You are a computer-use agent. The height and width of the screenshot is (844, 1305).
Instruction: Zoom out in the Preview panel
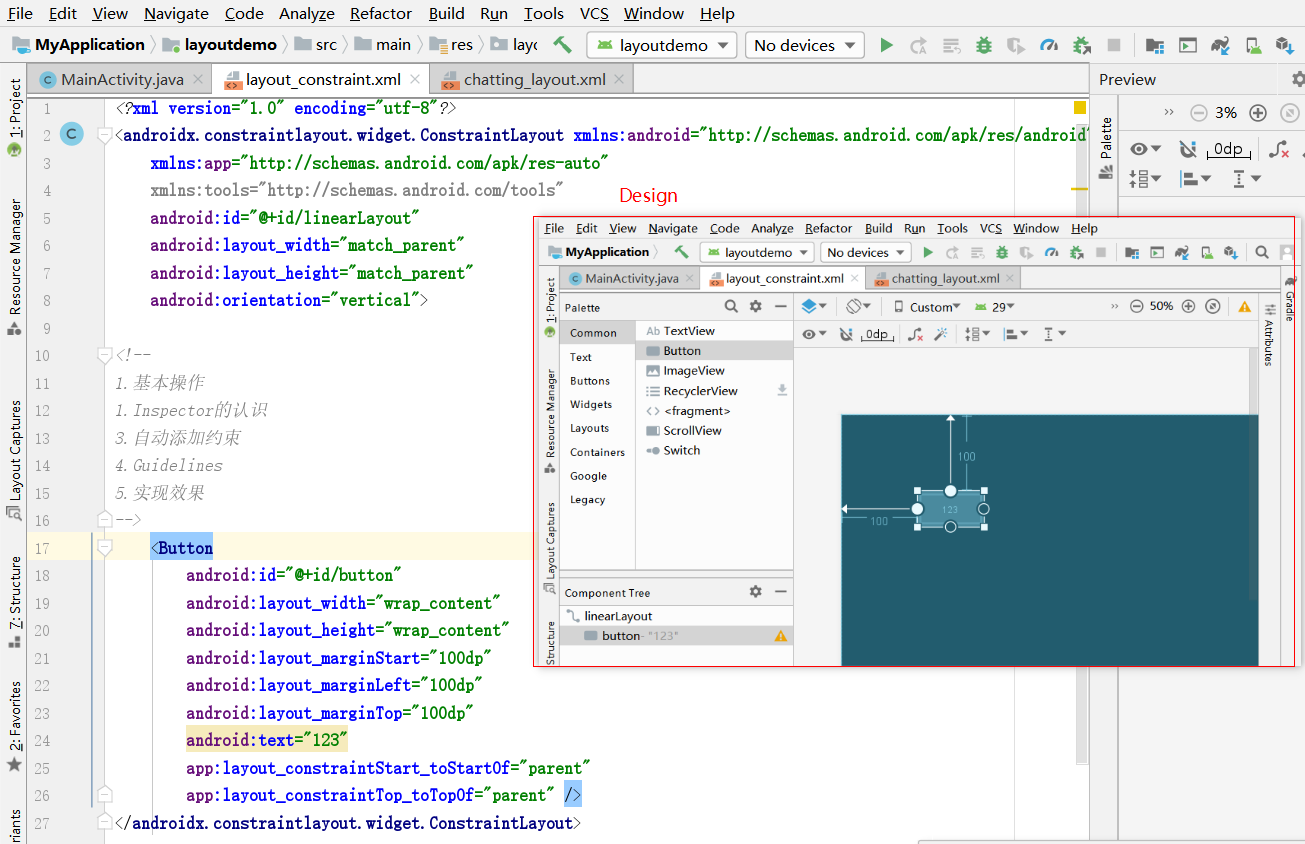1198,113
